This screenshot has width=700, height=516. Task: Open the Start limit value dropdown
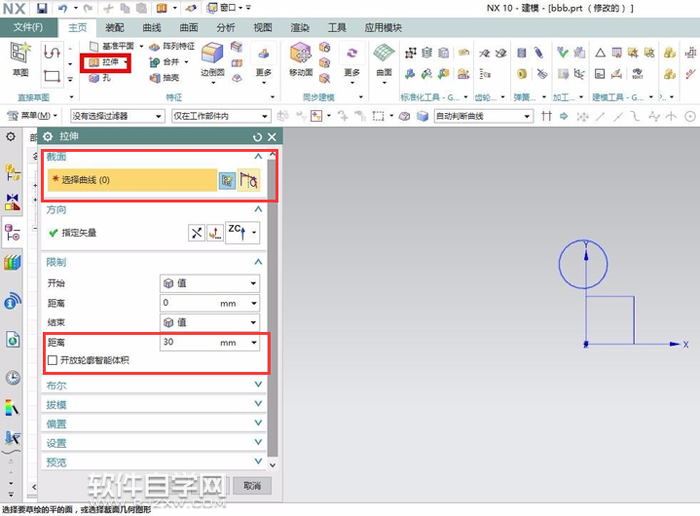[210, 283]
